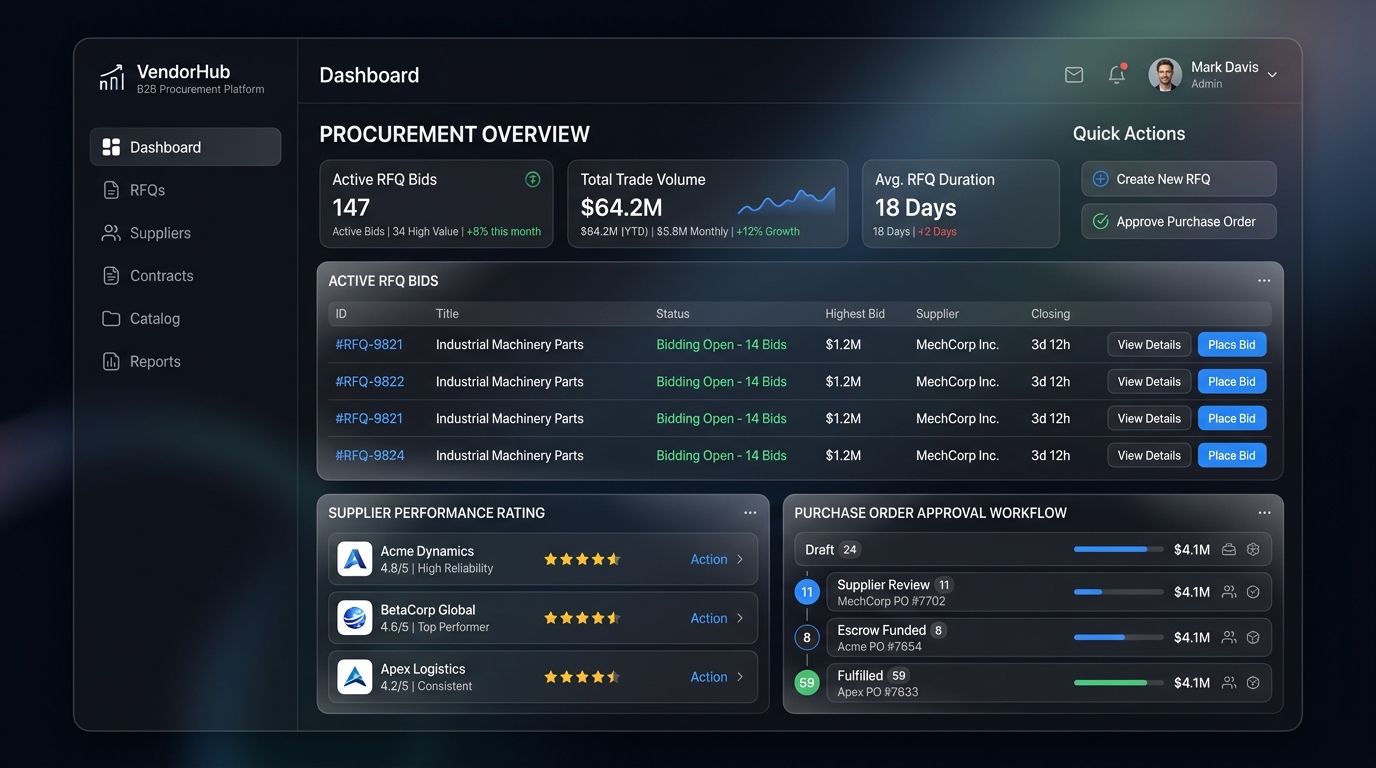Click the blue step 11 workflow marker
The width and height of the screenshot is (1376, 768).
[807, 592]
